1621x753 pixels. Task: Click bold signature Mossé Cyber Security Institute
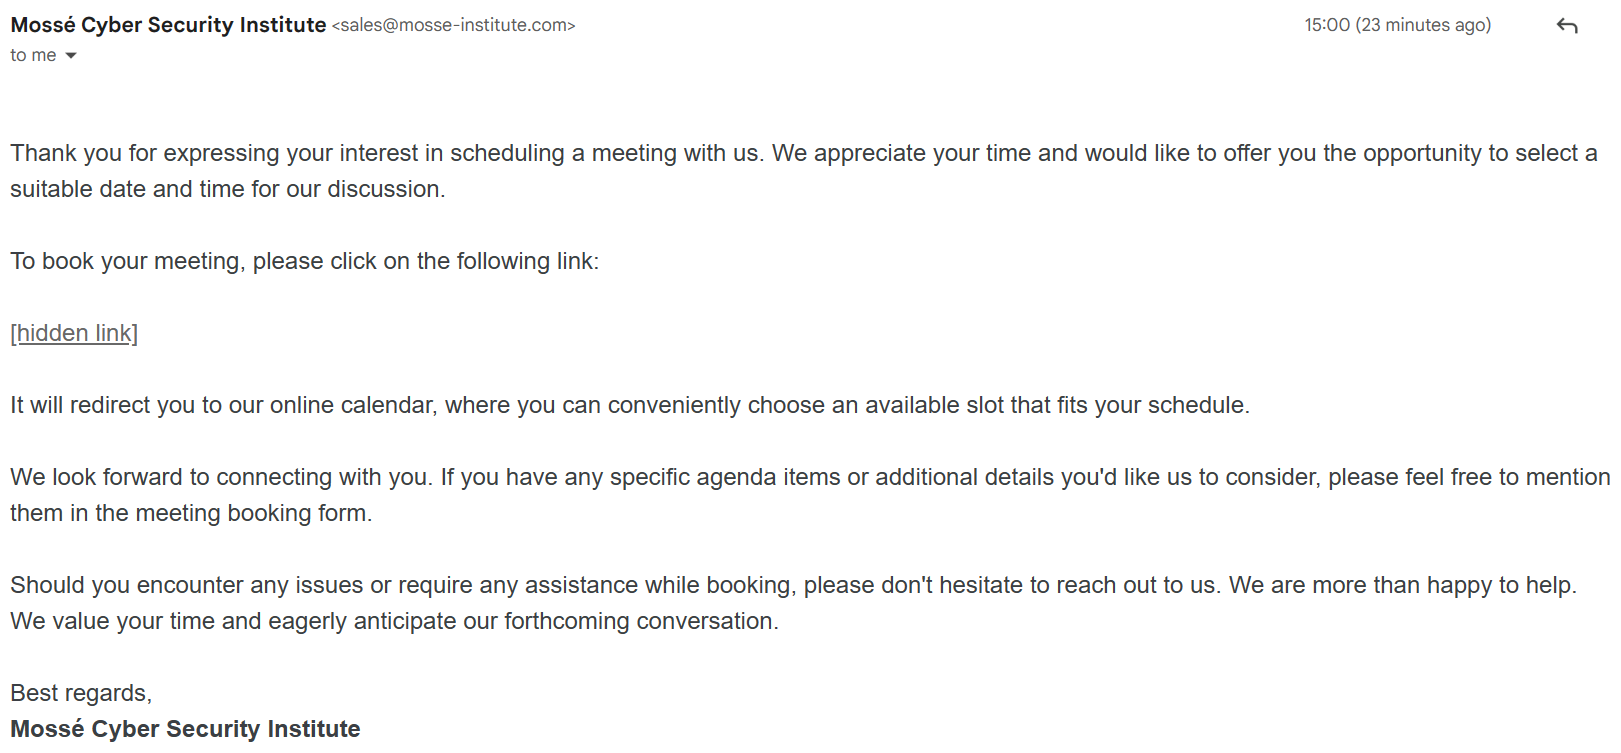pos(185,729)
